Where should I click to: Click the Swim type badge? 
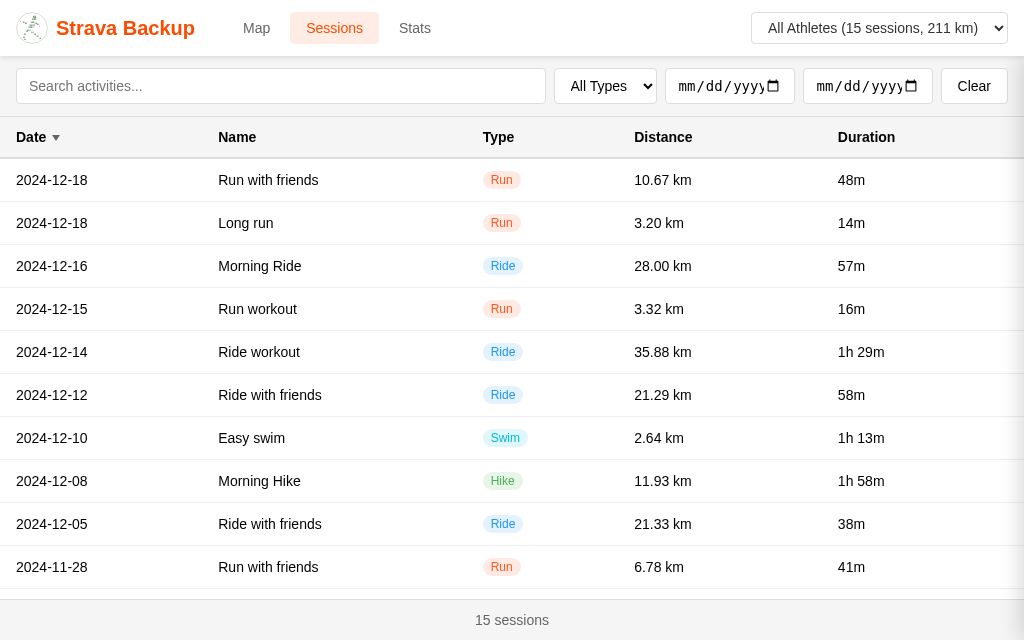click(505, 438)
